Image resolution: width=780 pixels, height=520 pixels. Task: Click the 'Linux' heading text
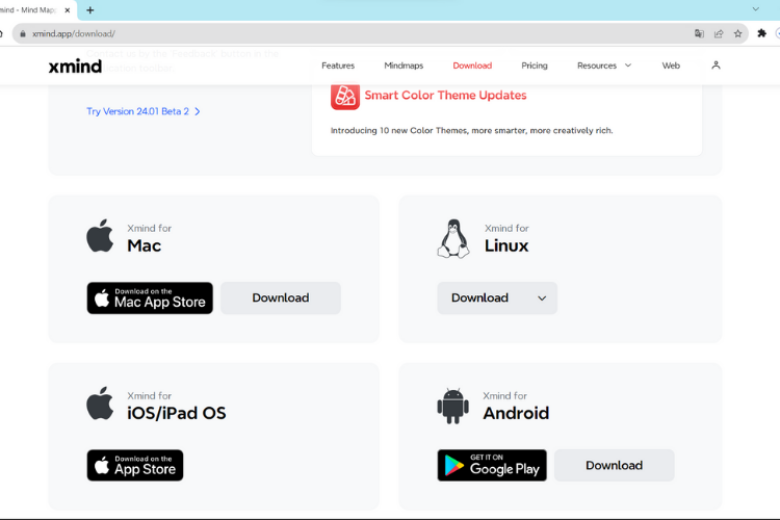(x=506, y=246)
